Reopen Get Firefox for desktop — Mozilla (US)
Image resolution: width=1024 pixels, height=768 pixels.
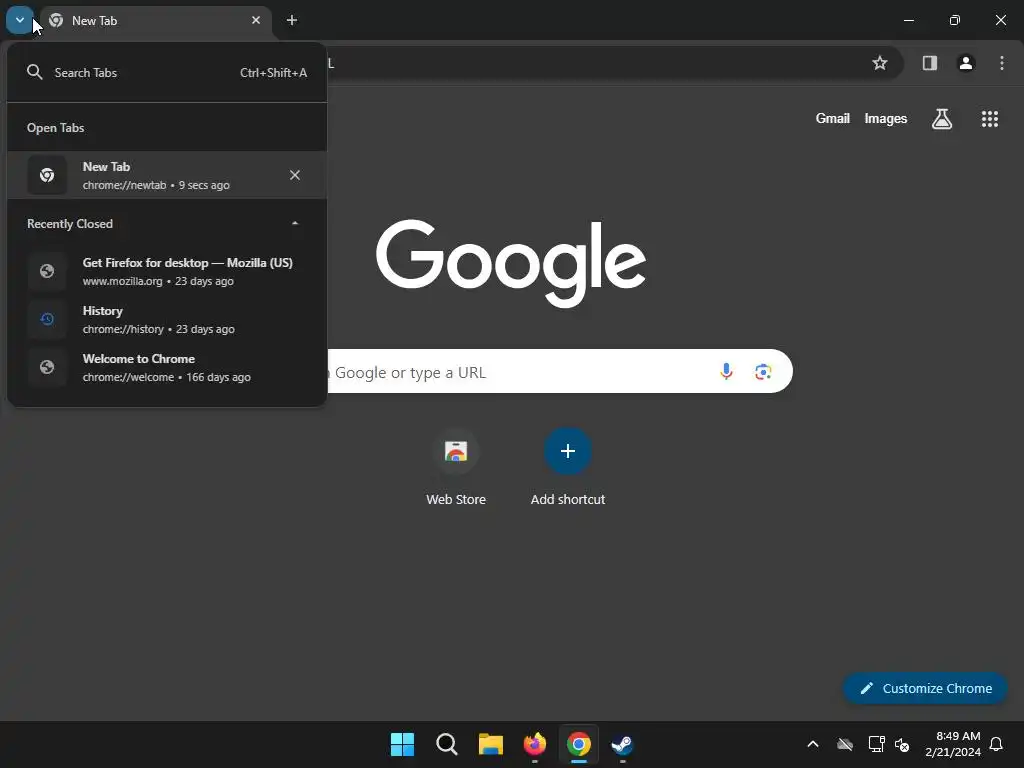point(167,271)
